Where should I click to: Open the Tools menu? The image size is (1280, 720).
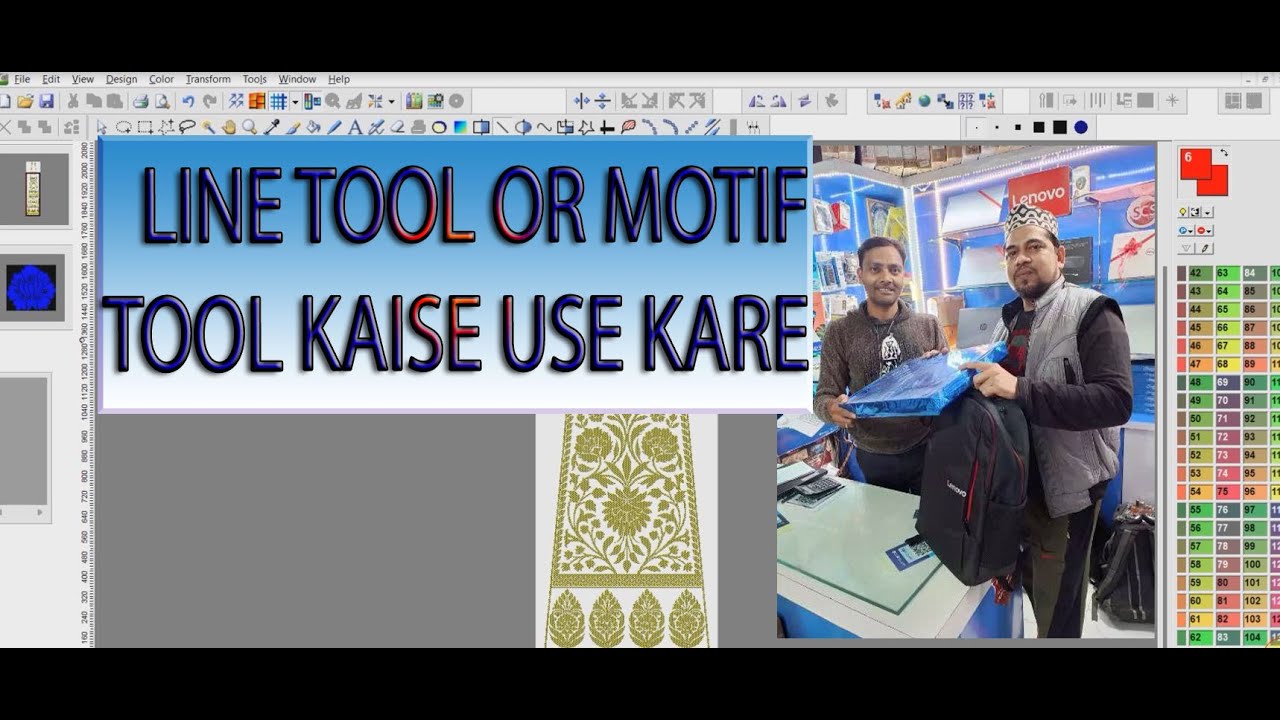[x=255, y=79]
